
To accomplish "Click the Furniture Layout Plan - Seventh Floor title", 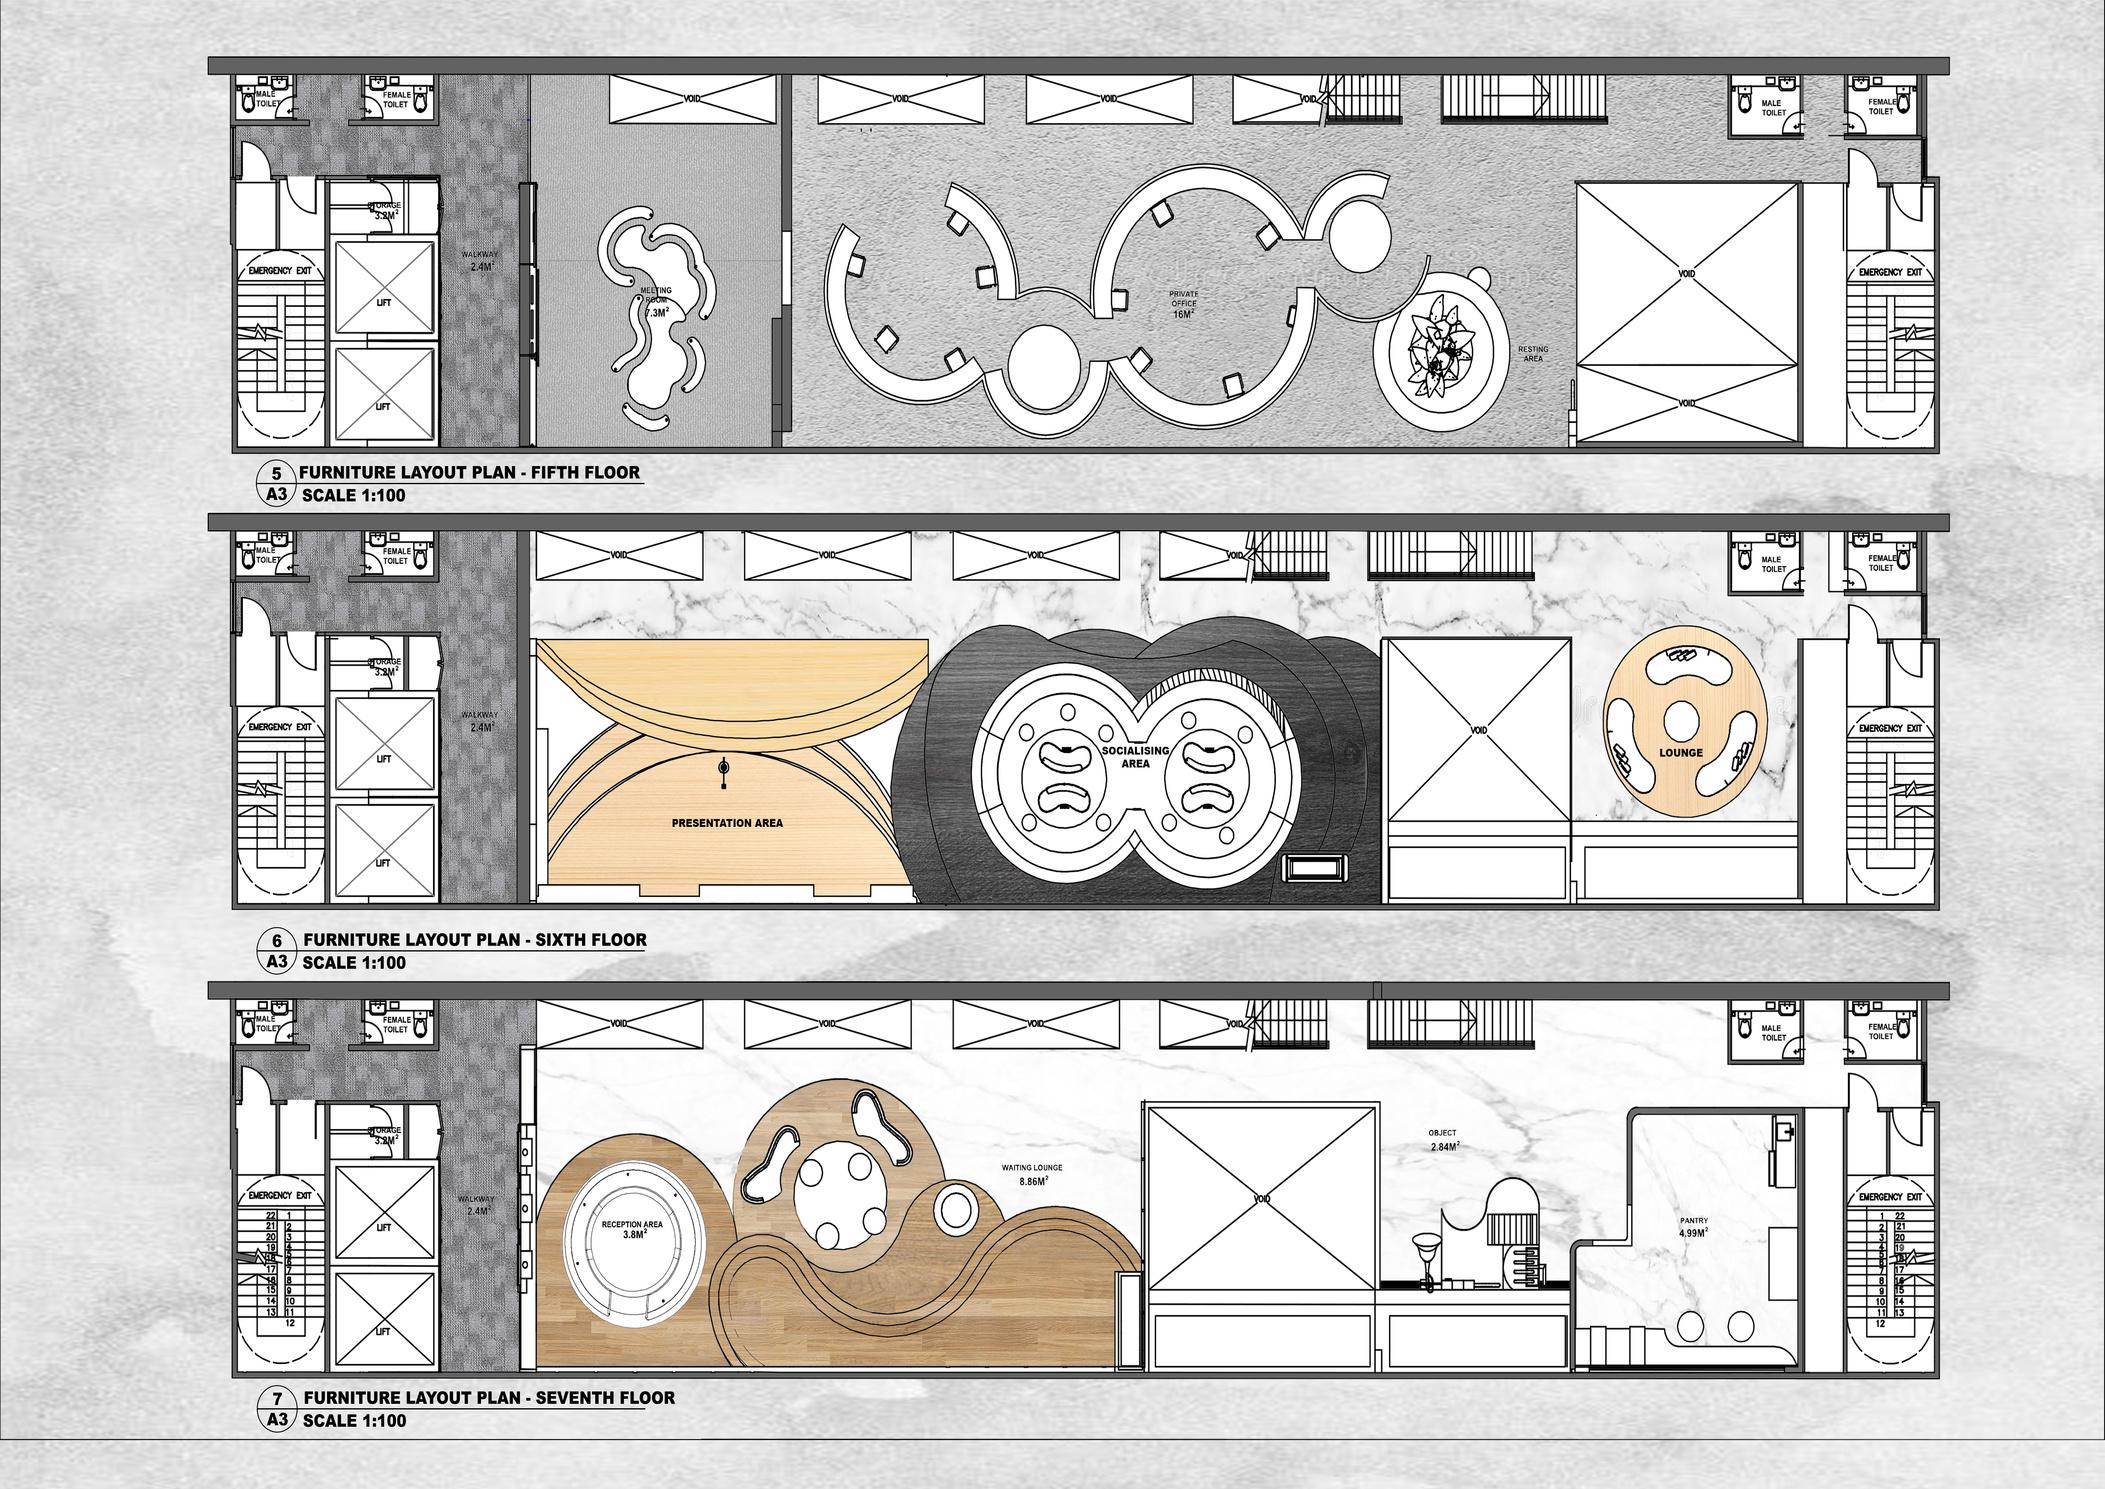I will [x=488, y=1398].
